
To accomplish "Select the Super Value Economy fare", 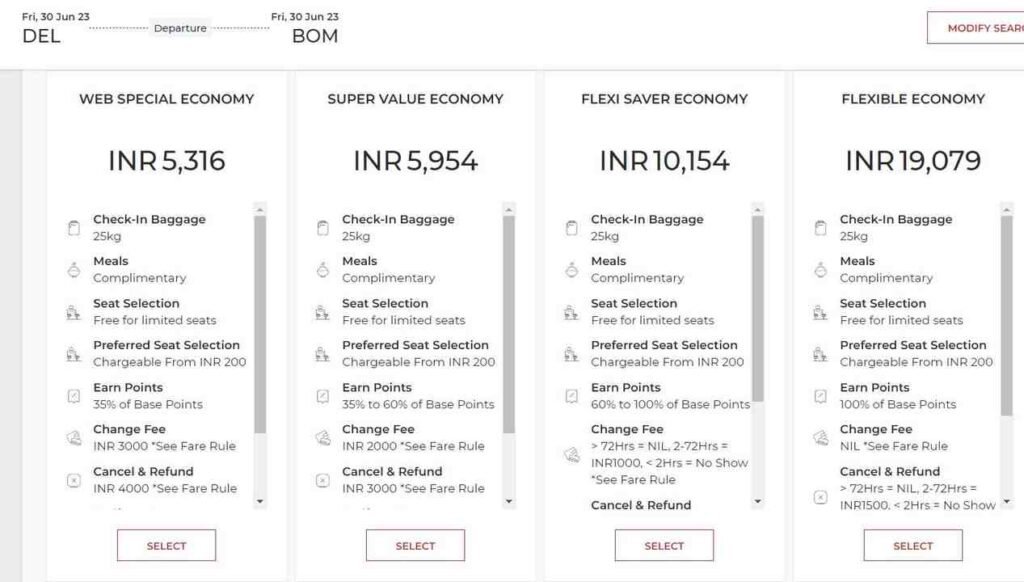I will coord(414,545).
